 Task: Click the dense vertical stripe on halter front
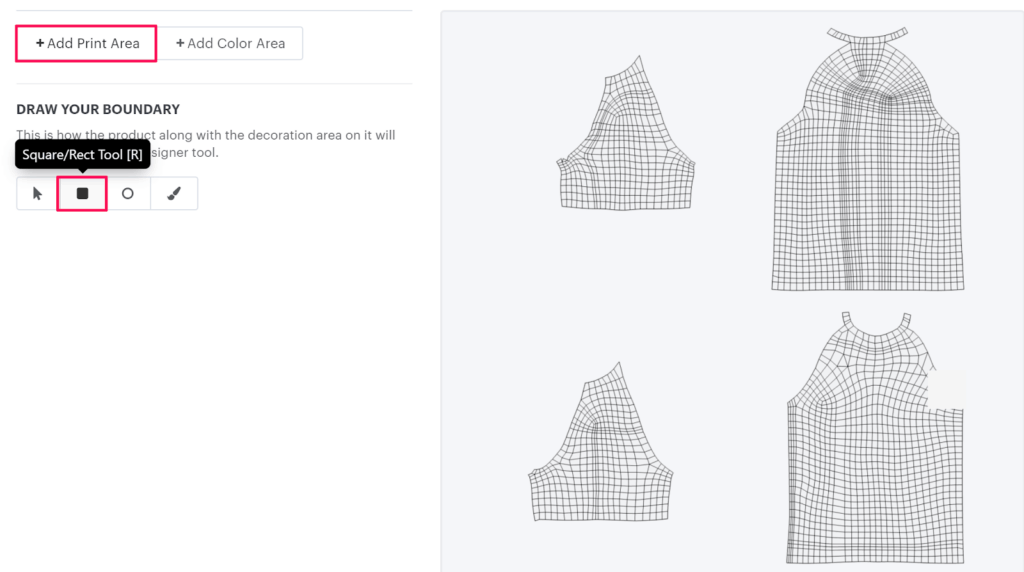click(x=856, y=200)
